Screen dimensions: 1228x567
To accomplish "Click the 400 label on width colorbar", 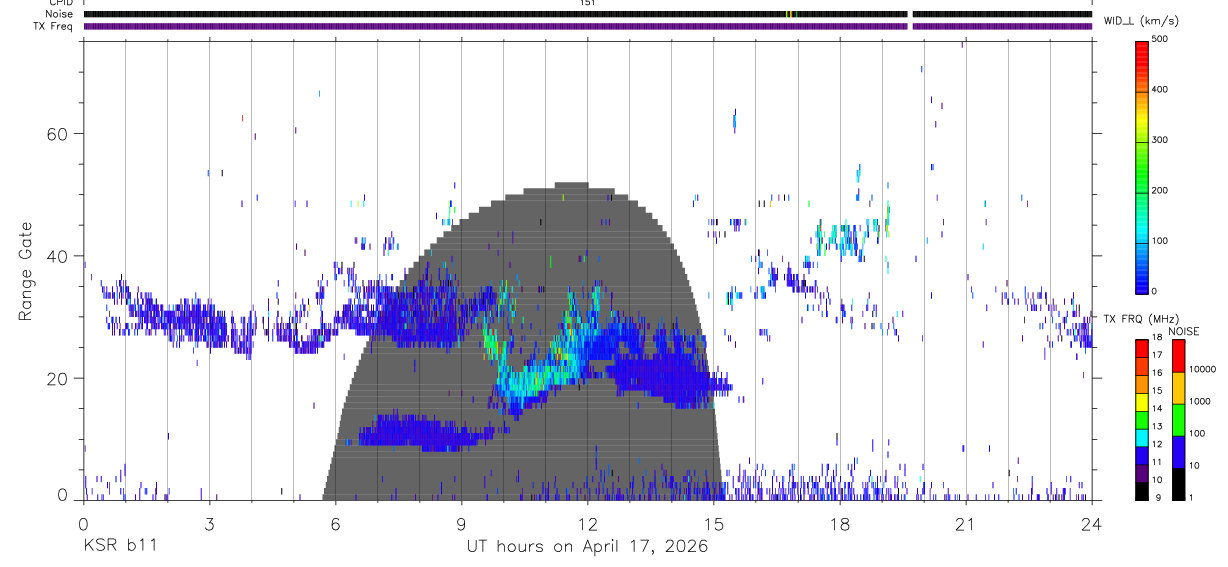I will (1160, 89).
